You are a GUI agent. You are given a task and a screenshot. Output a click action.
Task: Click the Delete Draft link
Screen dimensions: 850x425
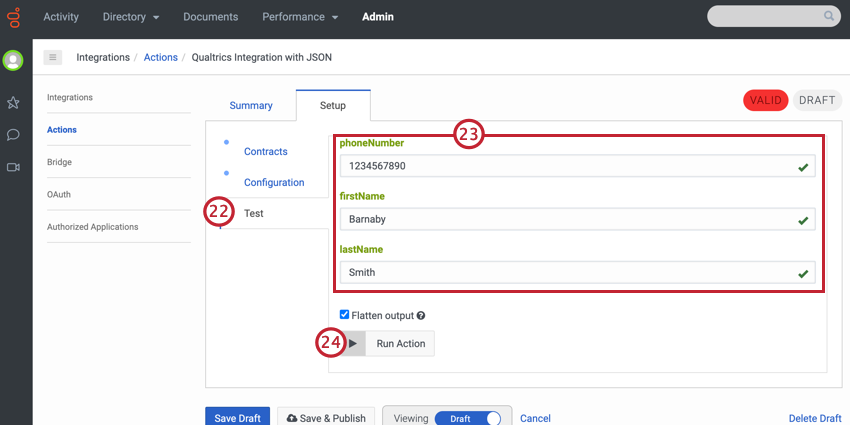coord(815,418)
